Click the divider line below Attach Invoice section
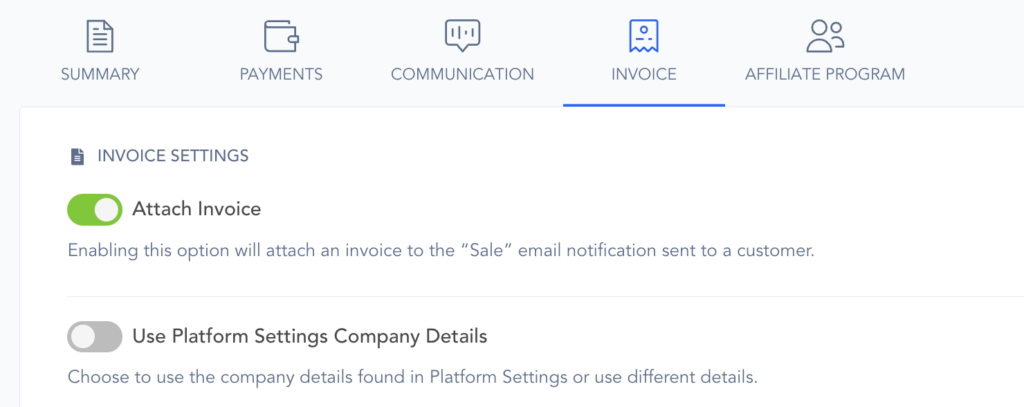The width and height of the screenshot is (1024, 407). 540,297
